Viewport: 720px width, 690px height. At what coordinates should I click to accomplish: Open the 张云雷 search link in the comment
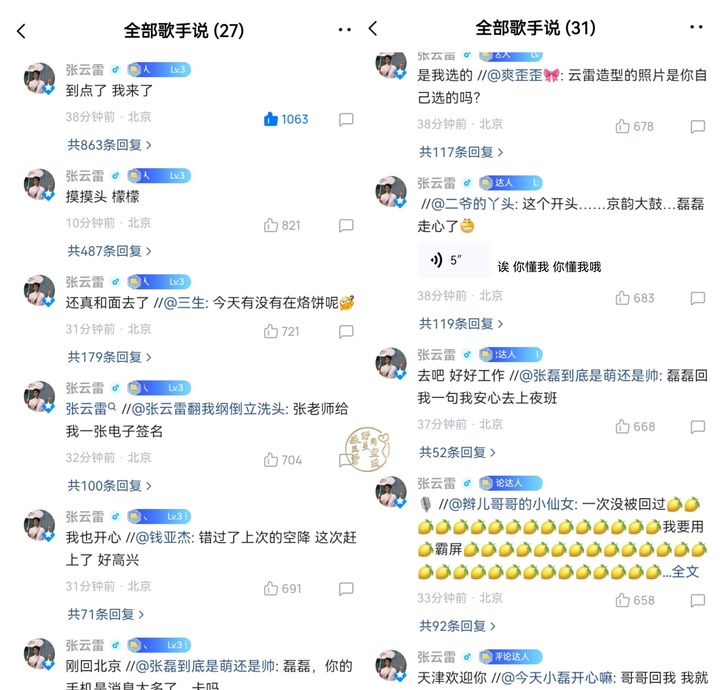(90, 409)
